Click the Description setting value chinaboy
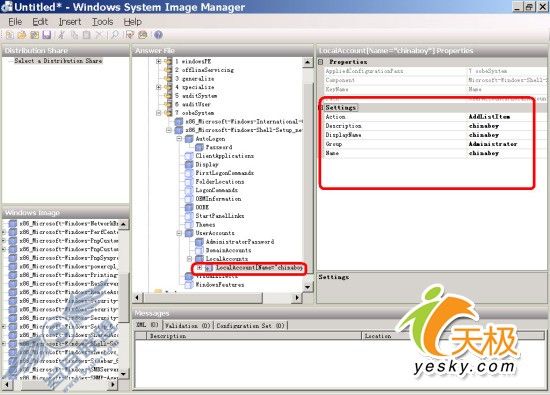 [484, 126]
